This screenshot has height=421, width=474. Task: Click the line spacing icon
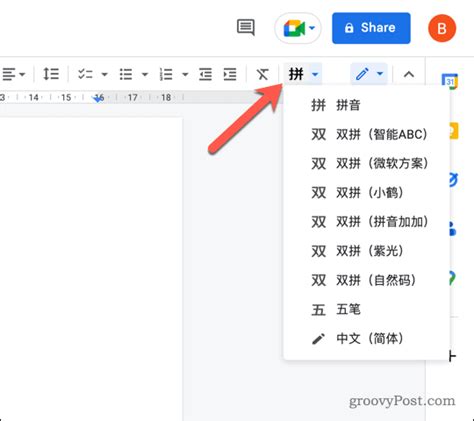pyautogui.click(x=51, y=74)
